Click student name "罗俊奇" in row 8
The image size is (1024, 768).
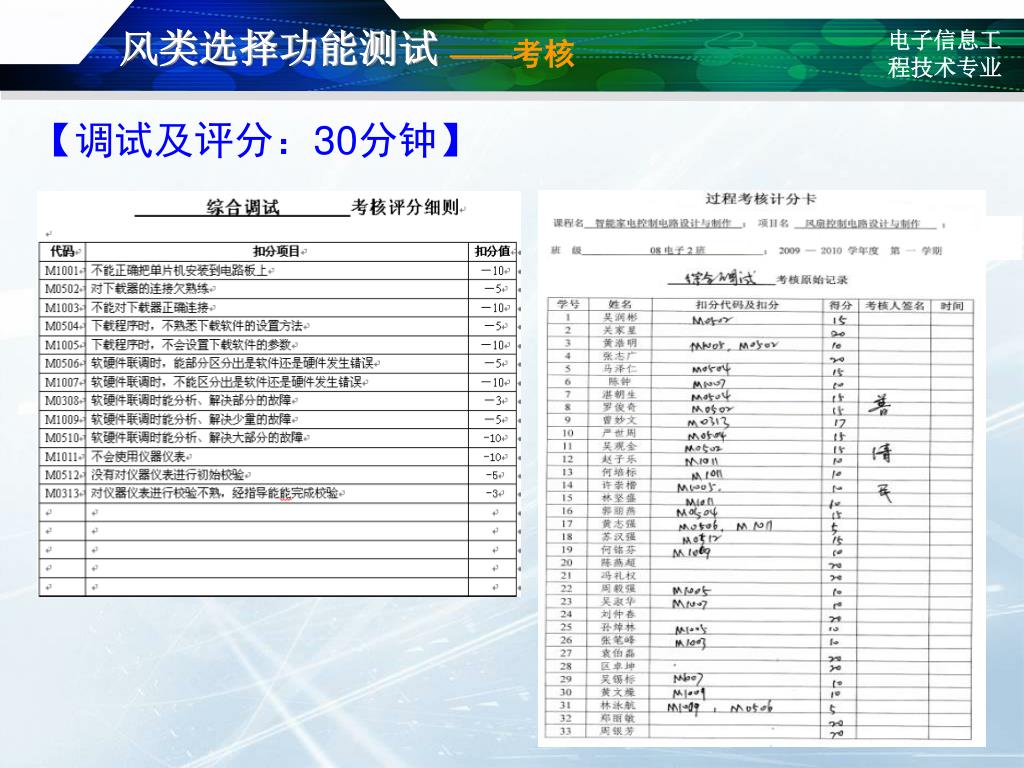coord(619,407)
